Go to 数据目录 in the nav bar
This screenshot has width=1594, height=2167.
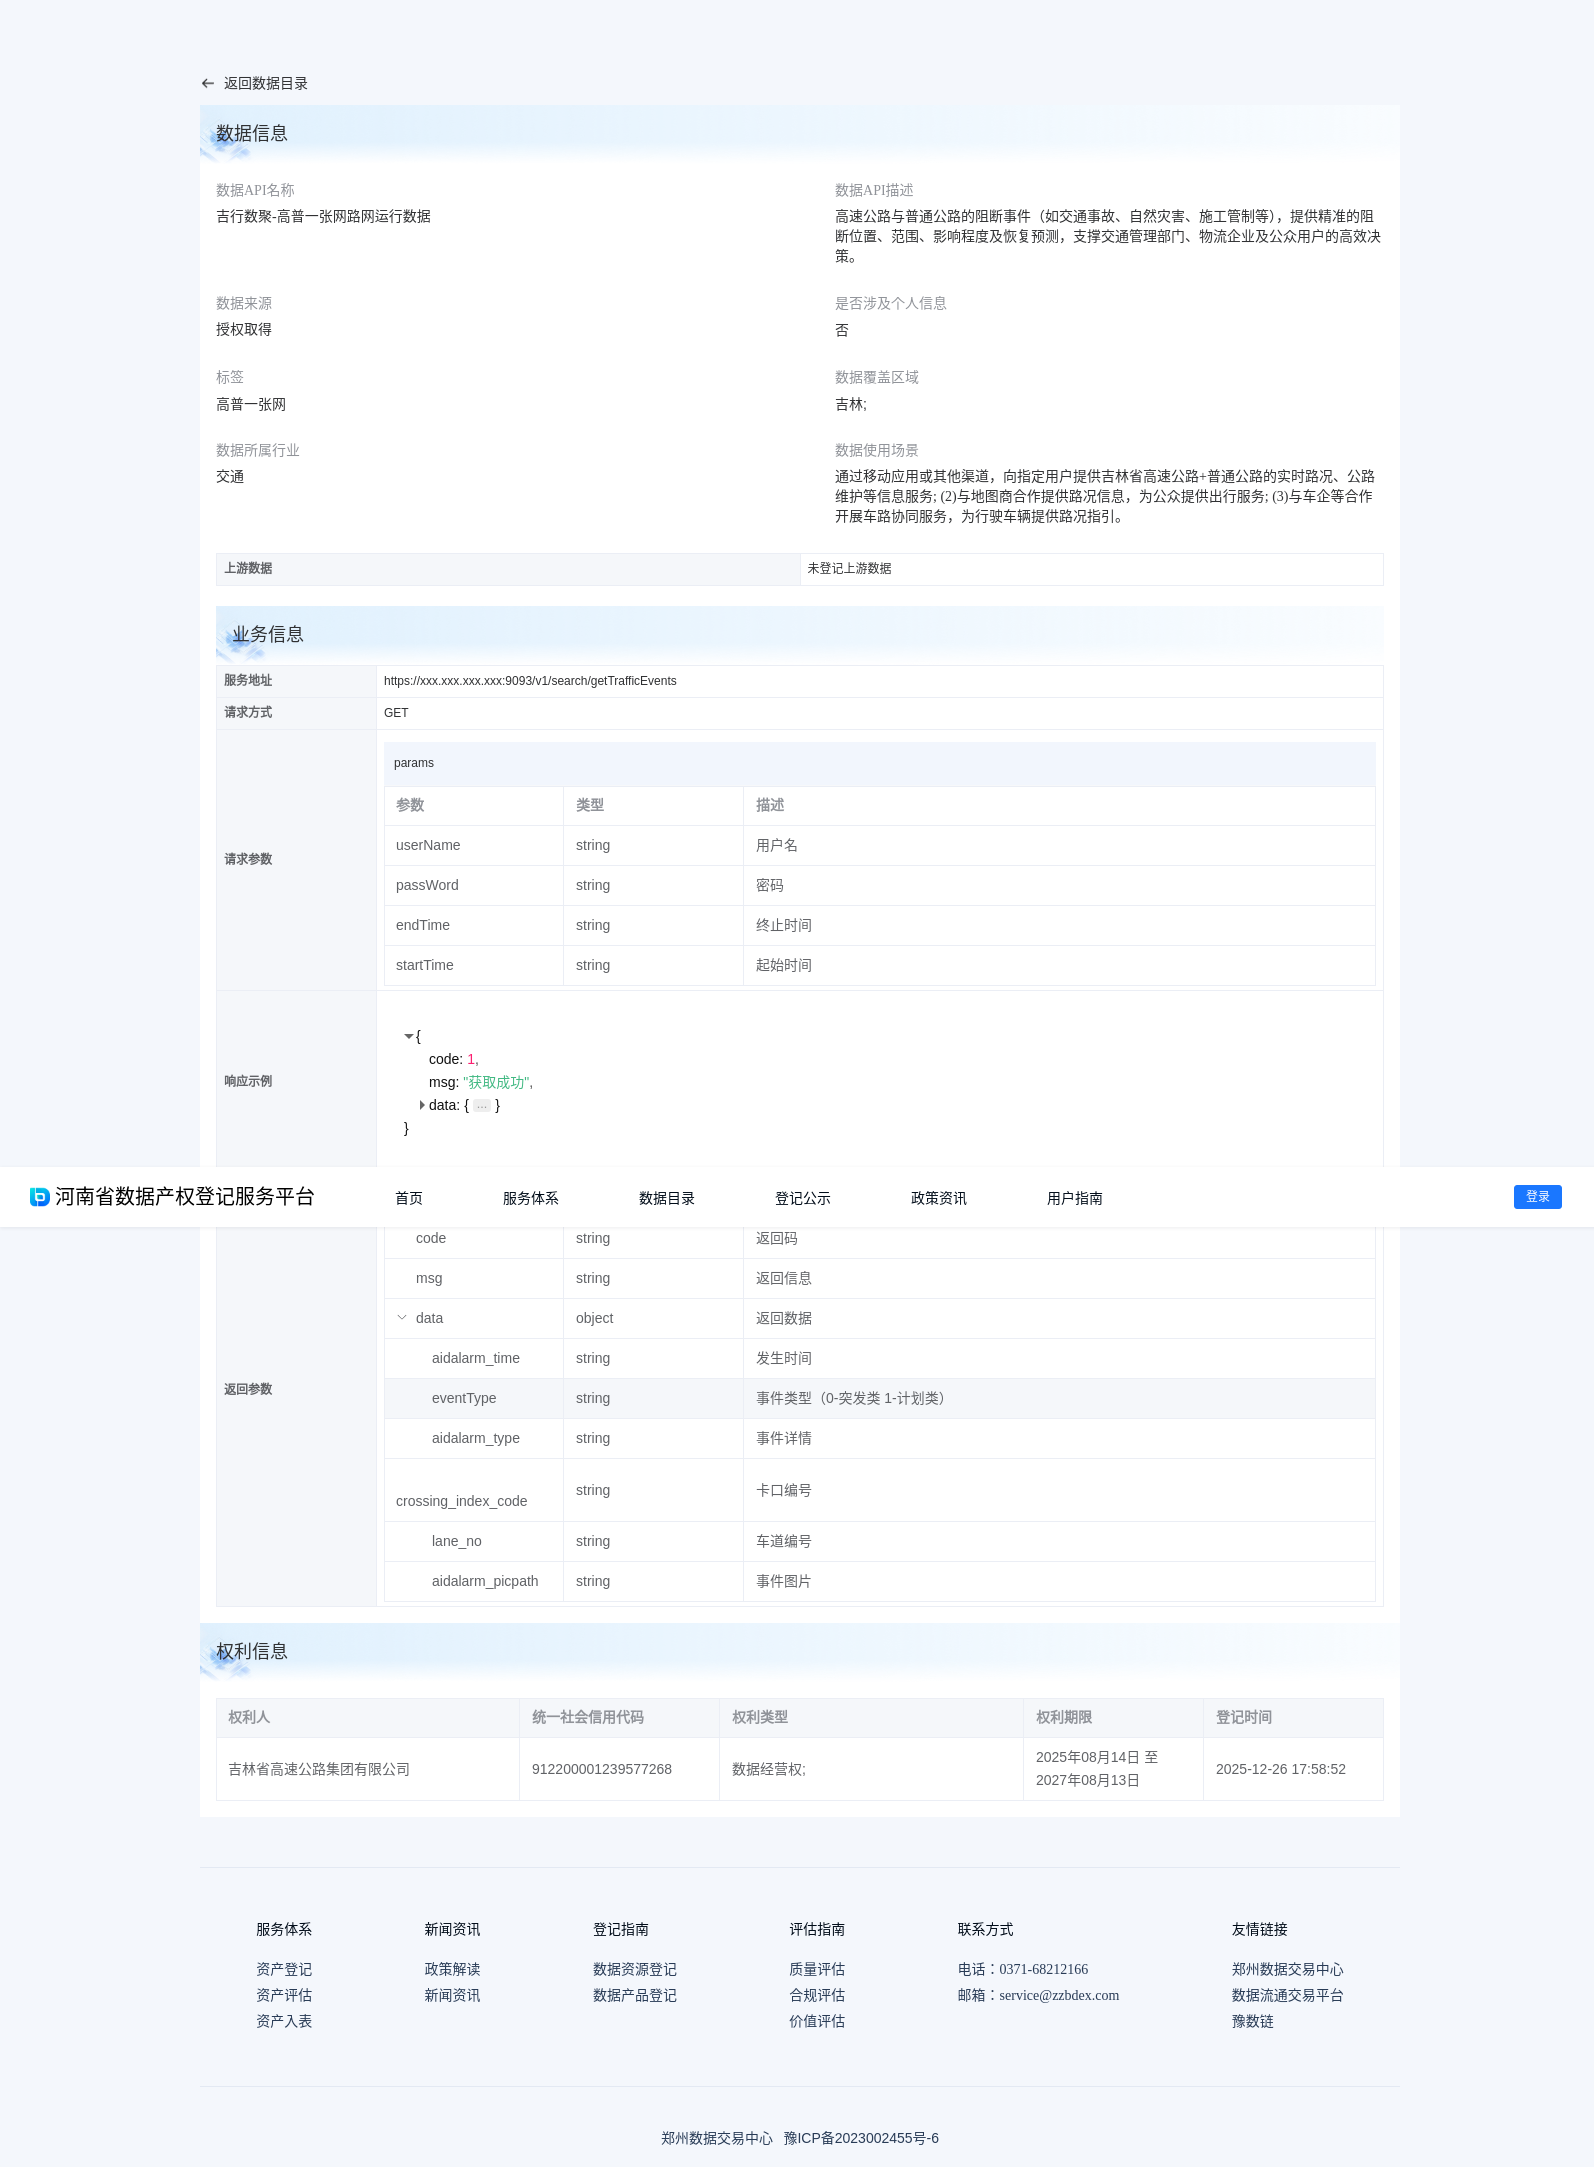point(667,1198)
